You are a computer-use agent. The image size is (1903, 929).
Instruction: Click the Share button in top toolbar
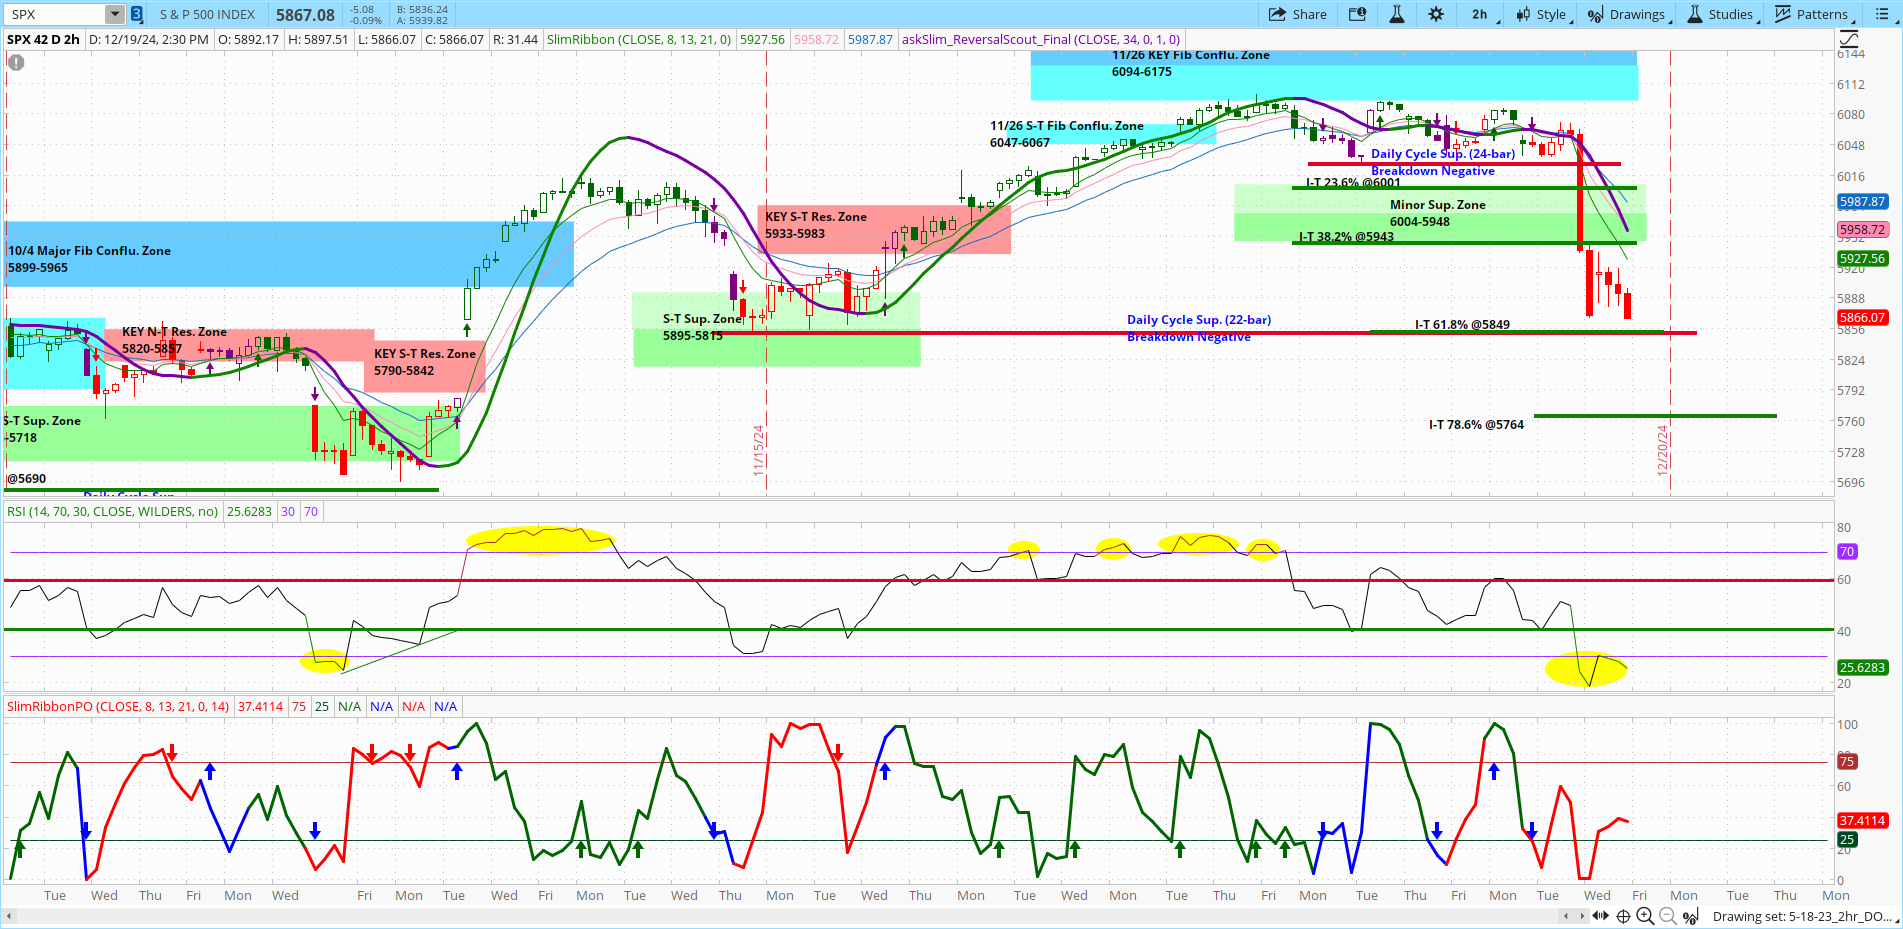(x=1298, y=14)
